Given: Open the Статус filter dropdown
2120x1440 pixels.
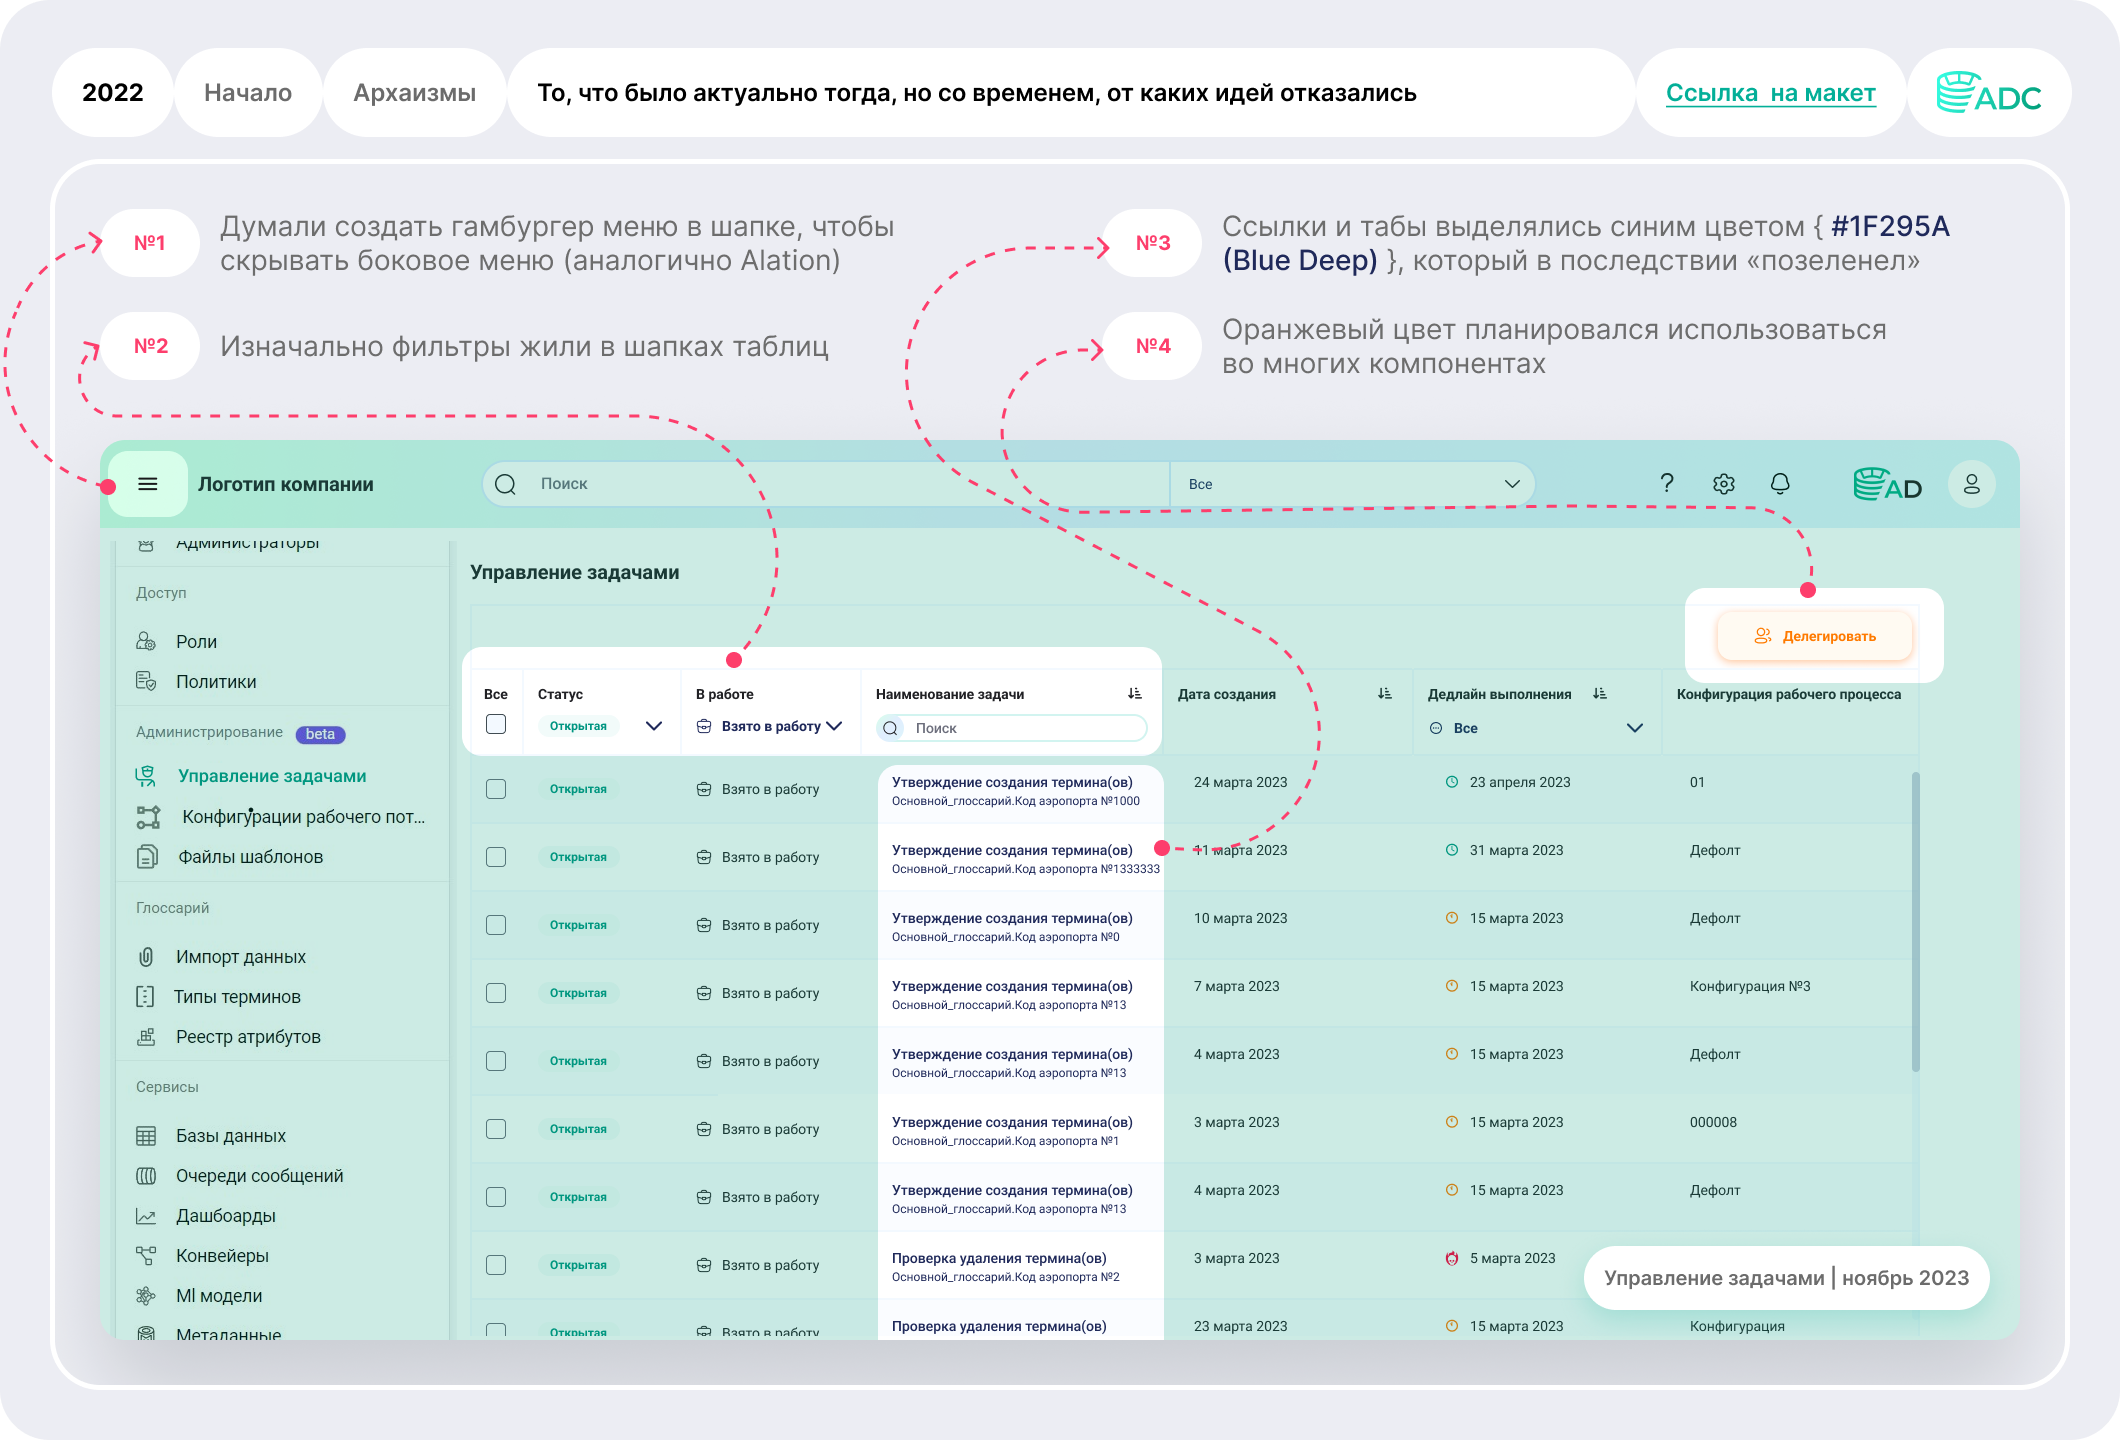Looking at the screenshot, I should point(654,726).
